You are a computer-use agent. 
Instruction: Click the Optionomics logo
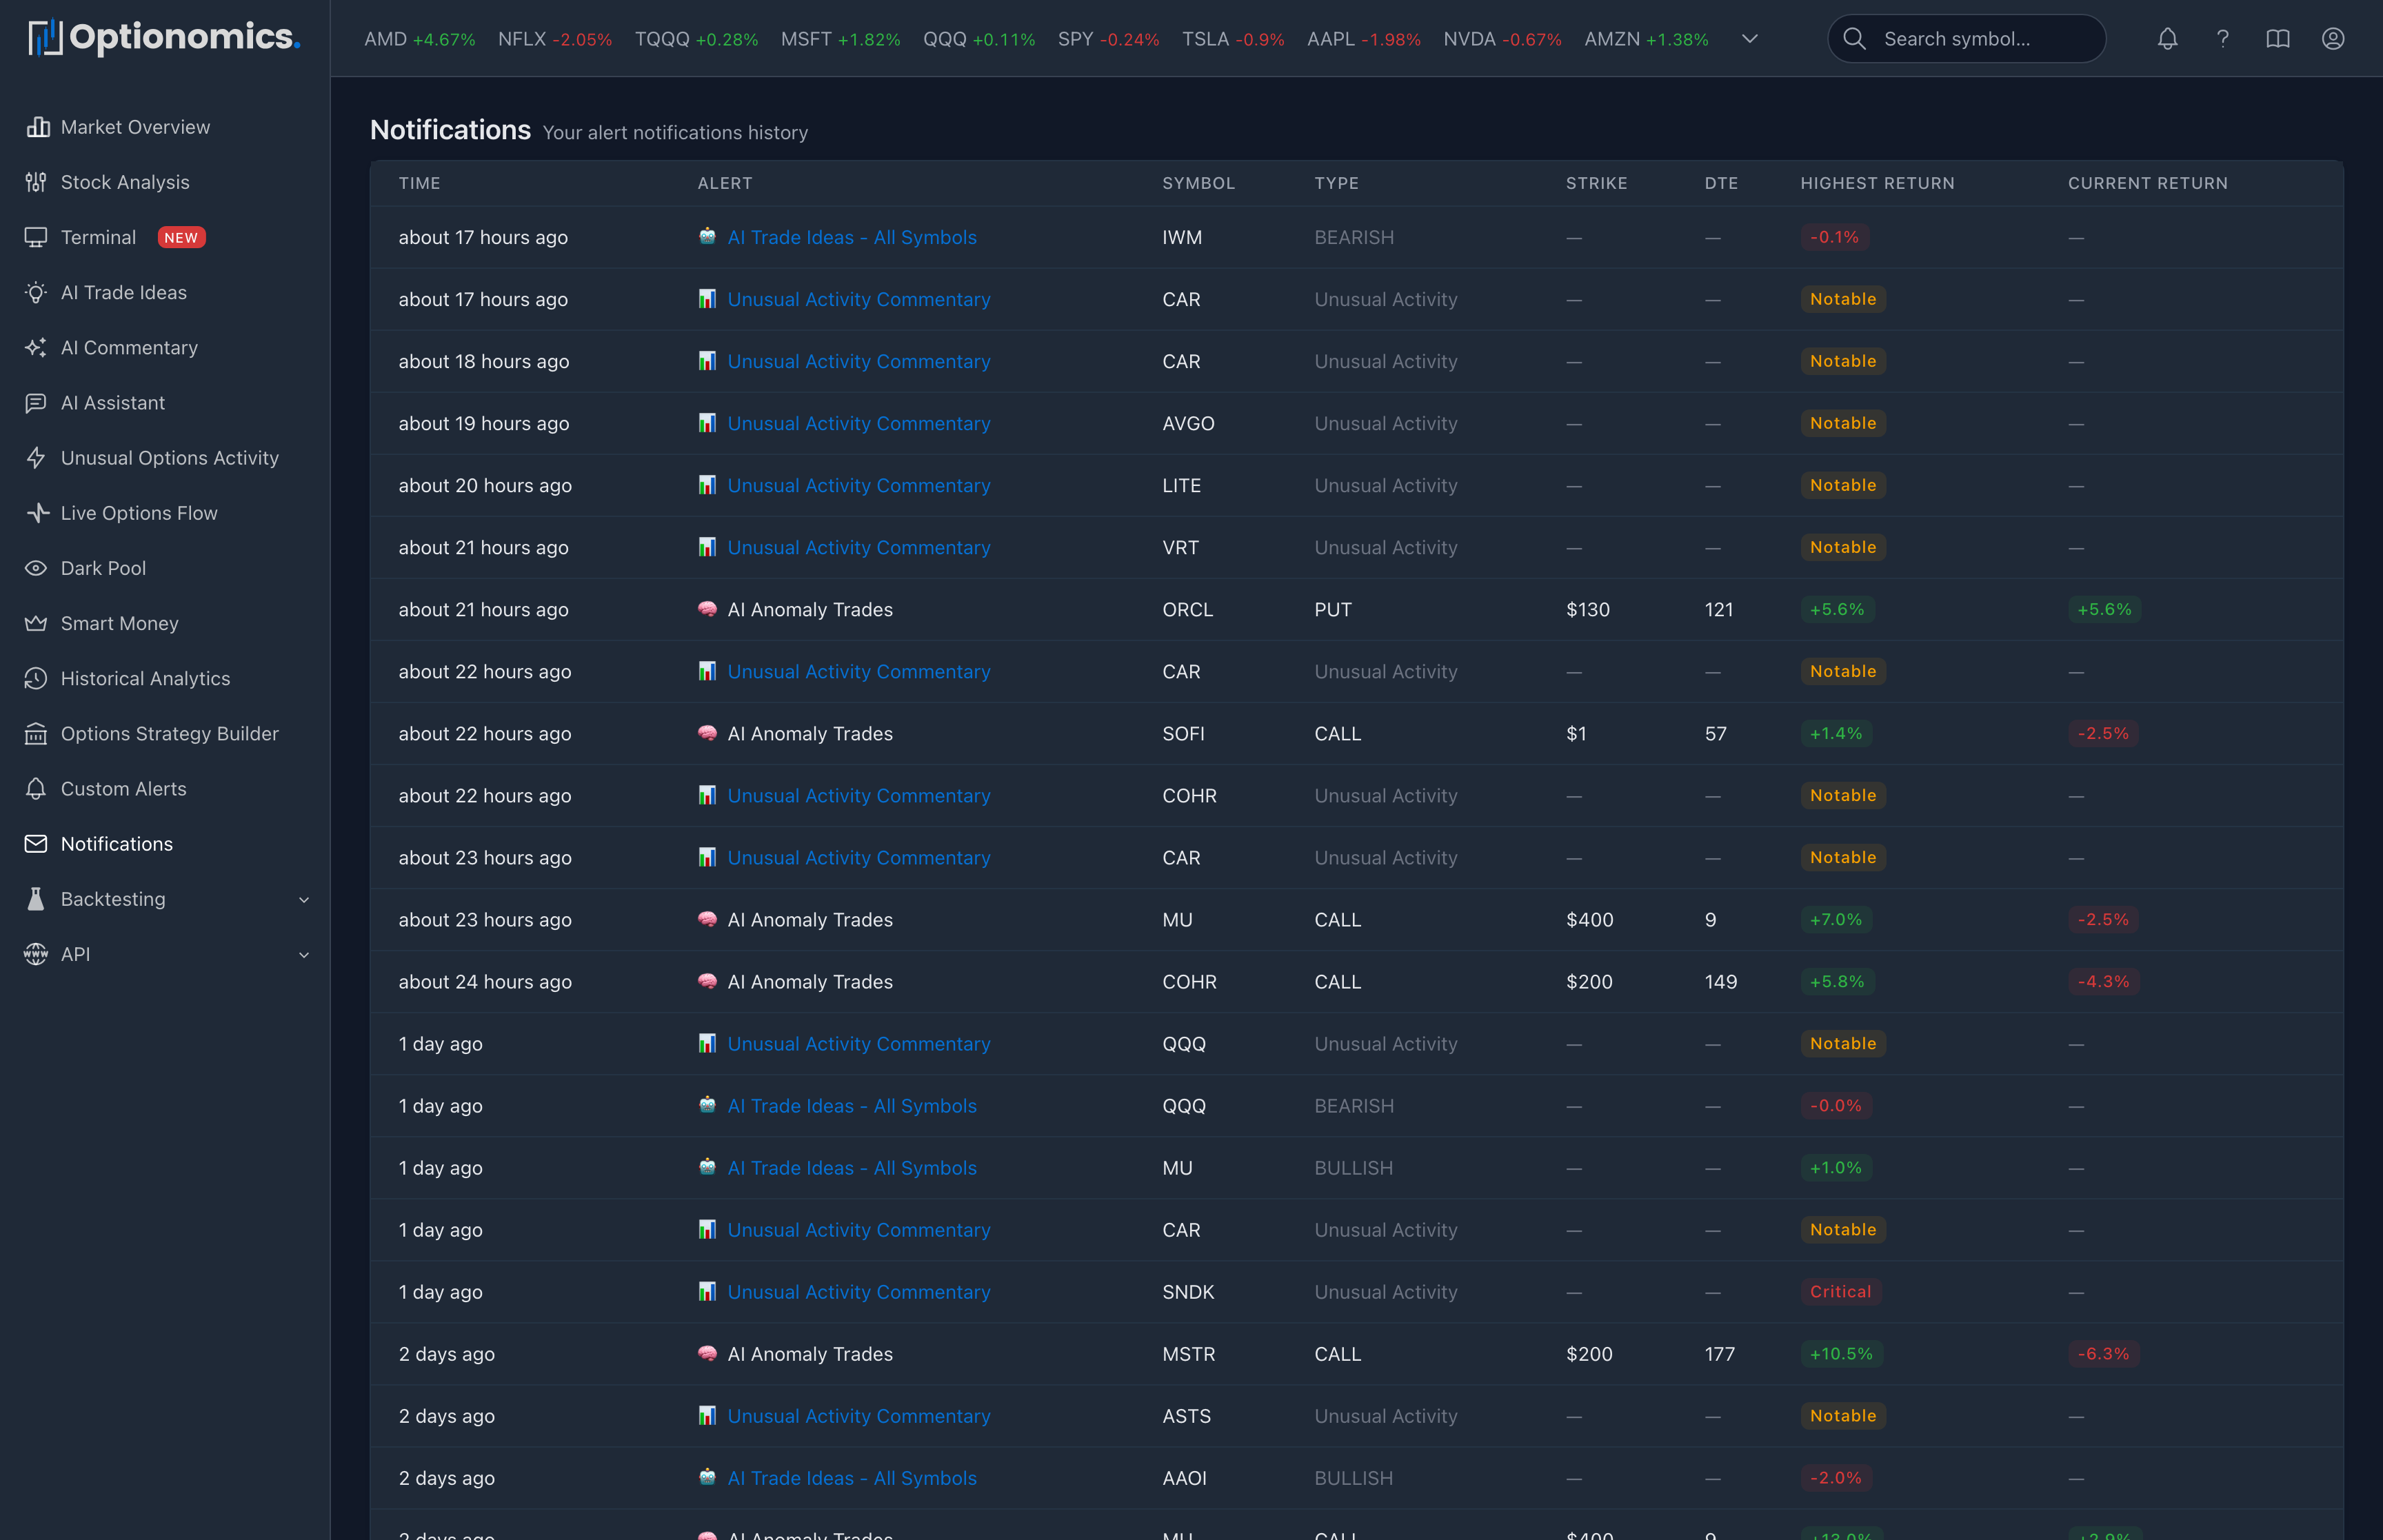pyautogui.click(x=165, y=38)
